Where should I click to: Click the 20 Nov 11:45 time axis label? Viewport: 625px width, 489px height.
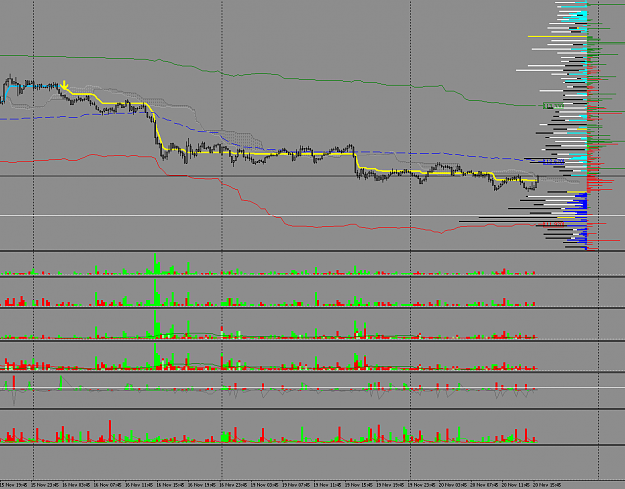coord(515,485)
